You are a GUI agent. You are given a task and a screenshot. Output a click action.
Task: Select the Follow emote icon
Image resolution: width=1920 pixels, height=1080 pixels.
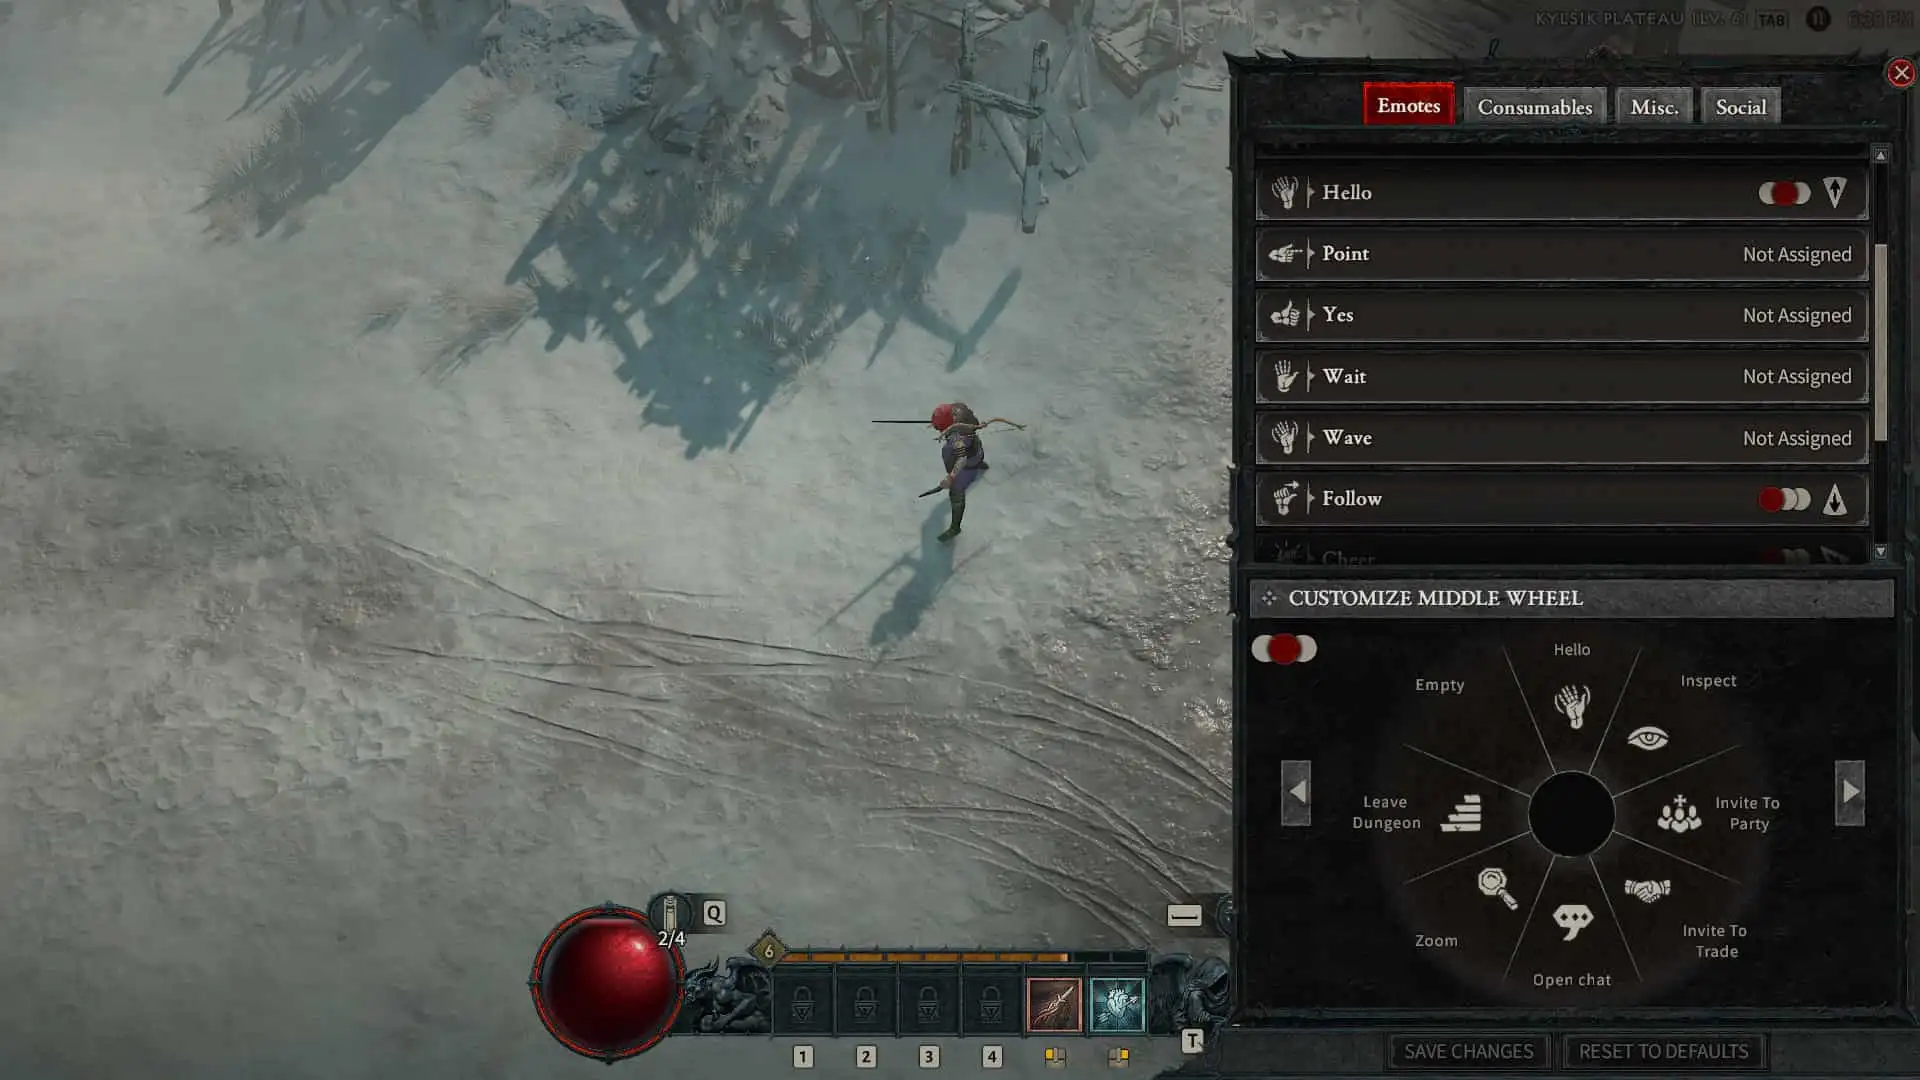(x=1284, y=498)
